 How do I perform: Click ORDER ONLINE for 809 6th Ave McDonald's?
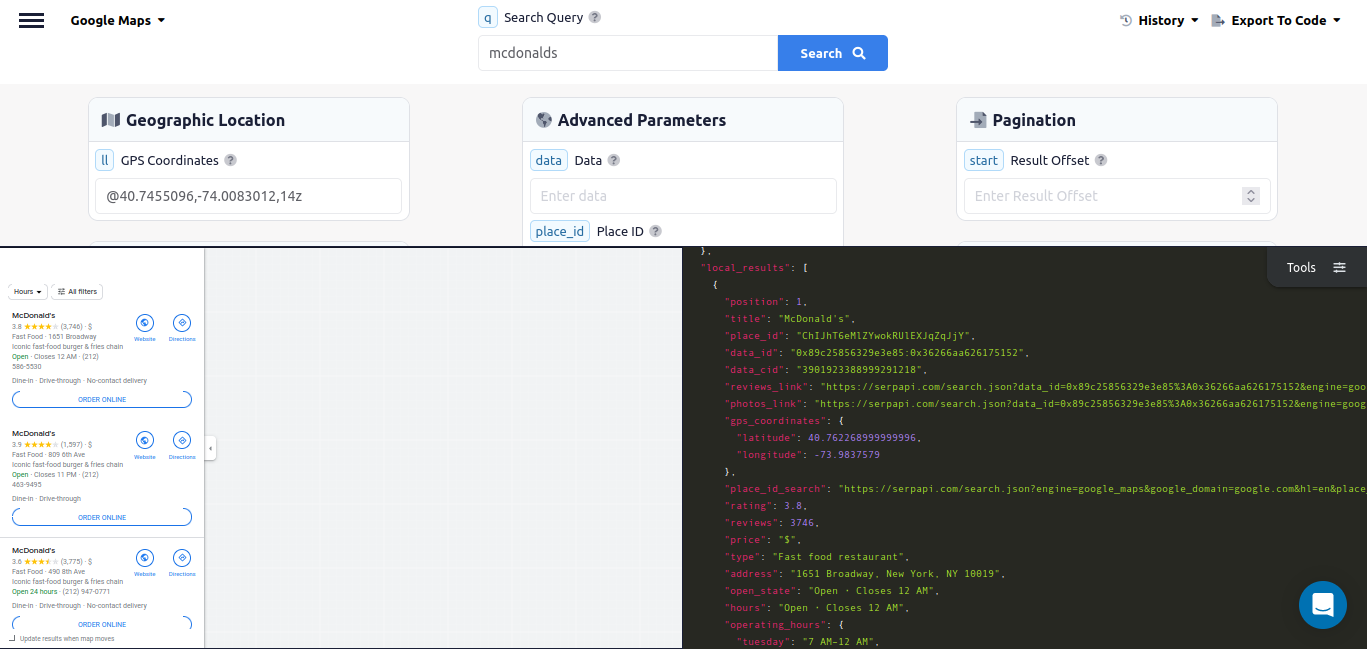tap(102, 517)
